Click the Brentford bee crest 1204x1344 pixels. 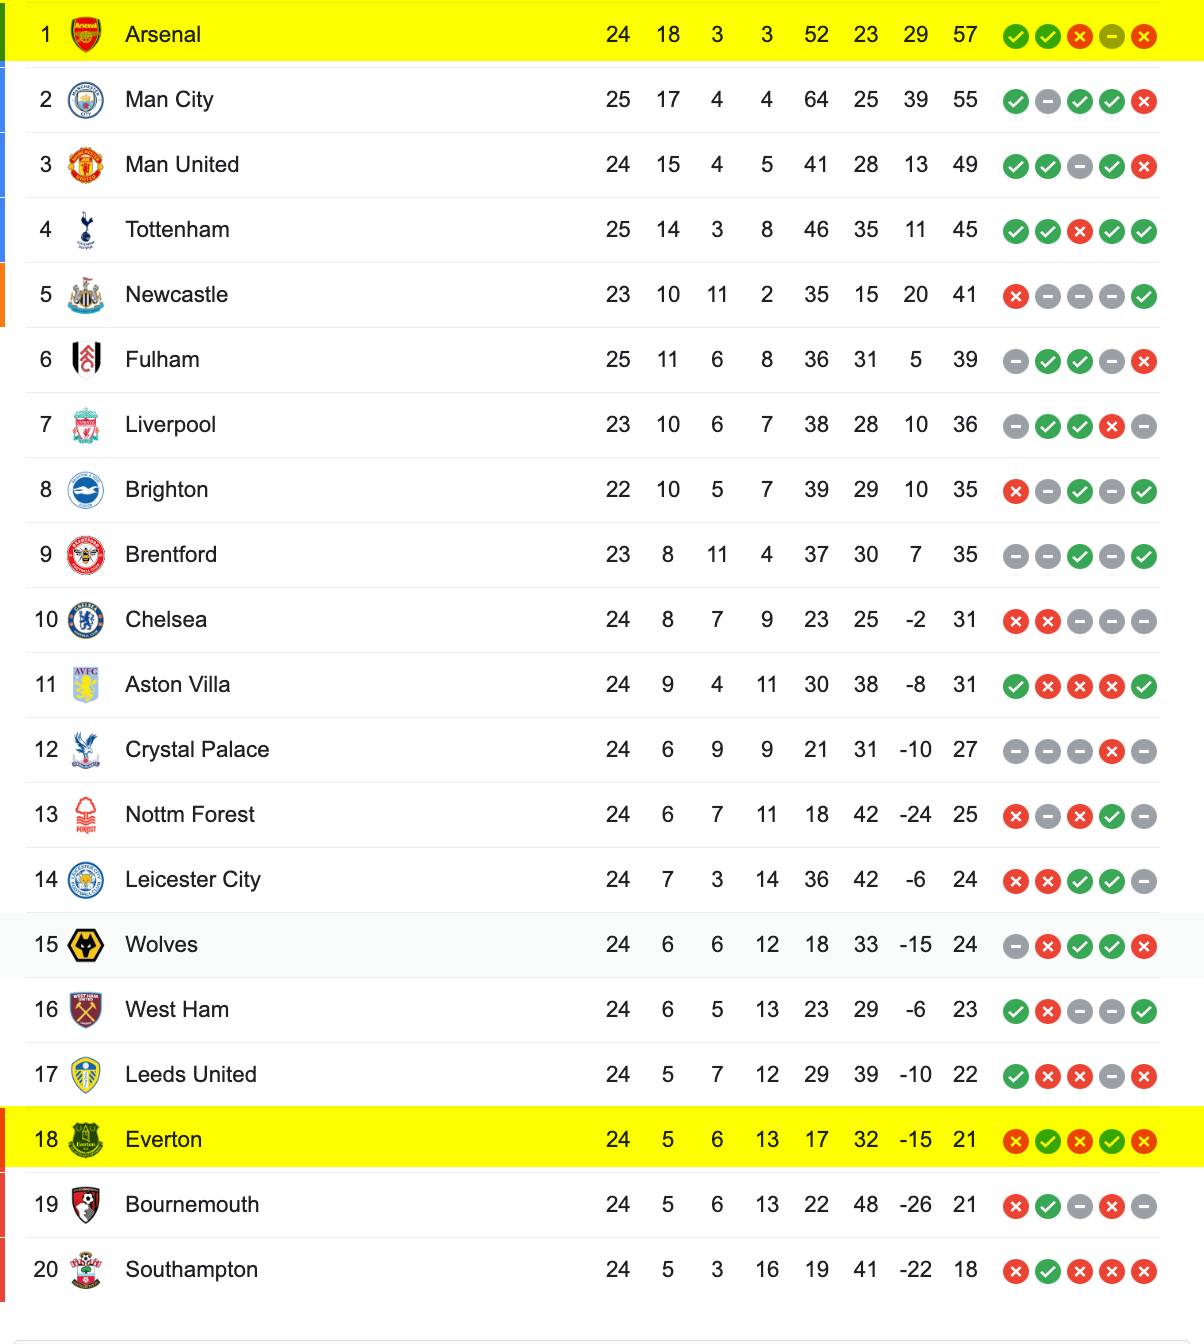pos(86,555)
